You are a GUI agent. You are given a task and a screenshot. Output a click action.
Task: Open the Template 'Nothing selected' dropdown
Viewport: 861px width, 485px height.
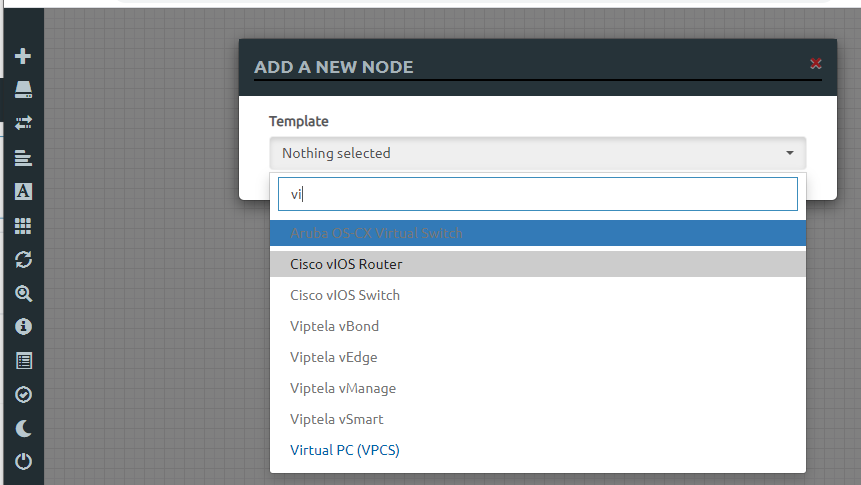pyautogui.click(x=538, y=153)
